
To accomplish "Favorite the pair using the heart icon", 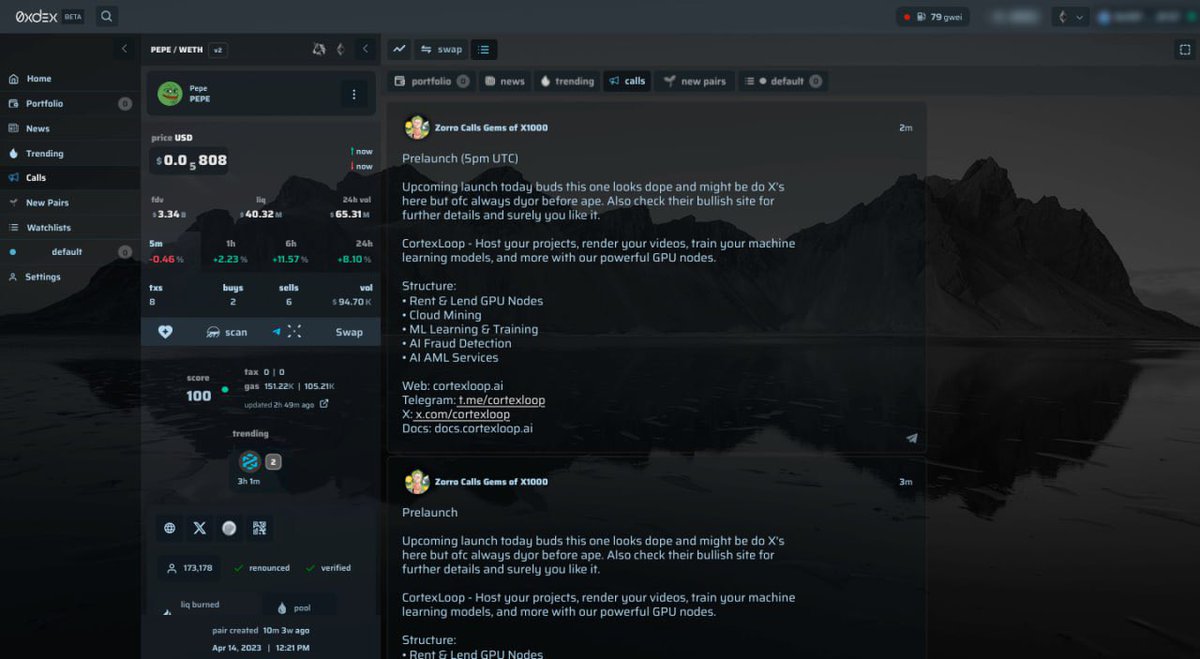I will (x=165, y=331).
